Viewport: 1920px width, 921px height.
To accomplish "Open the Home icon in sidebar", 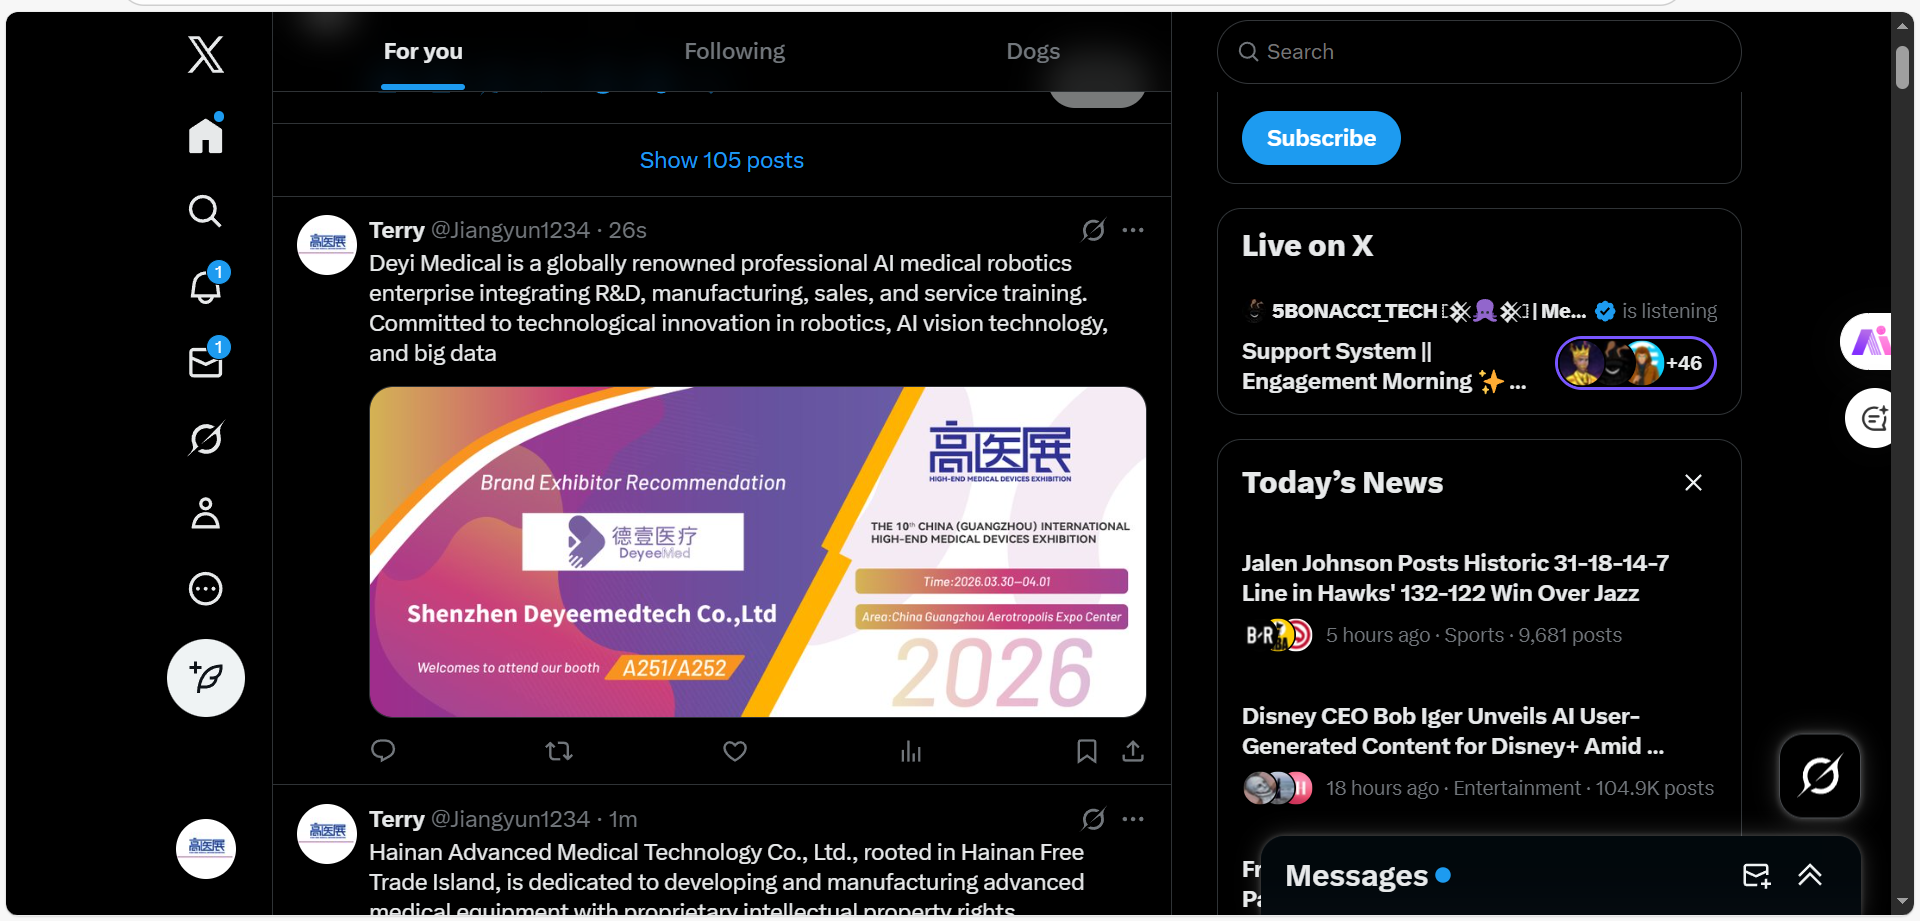I will tap(206, 135).
